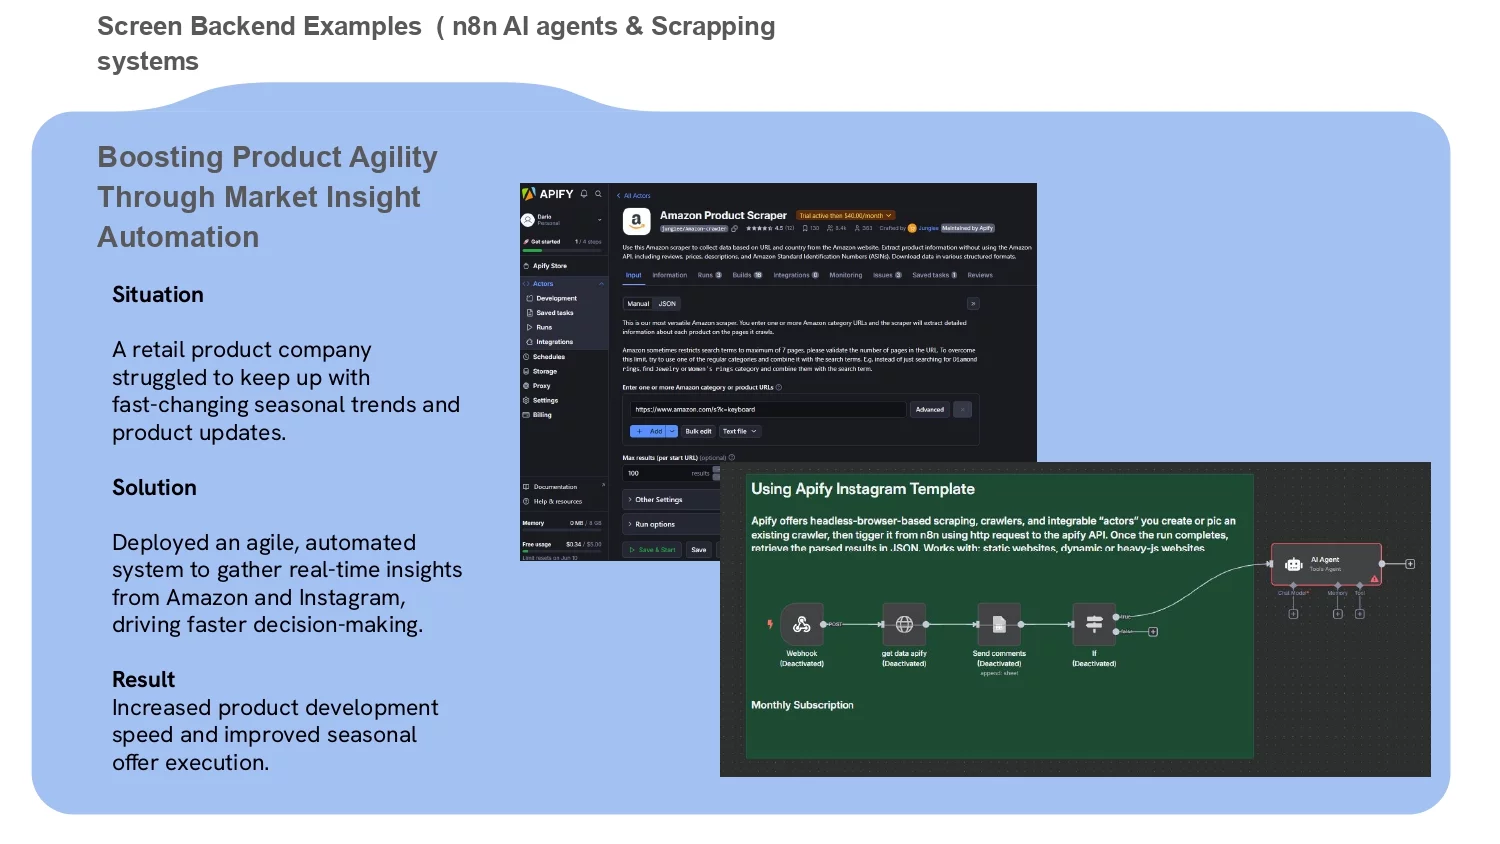Switch to the Information tab
The image size is (1500, 844).
[x=669, y=275]
